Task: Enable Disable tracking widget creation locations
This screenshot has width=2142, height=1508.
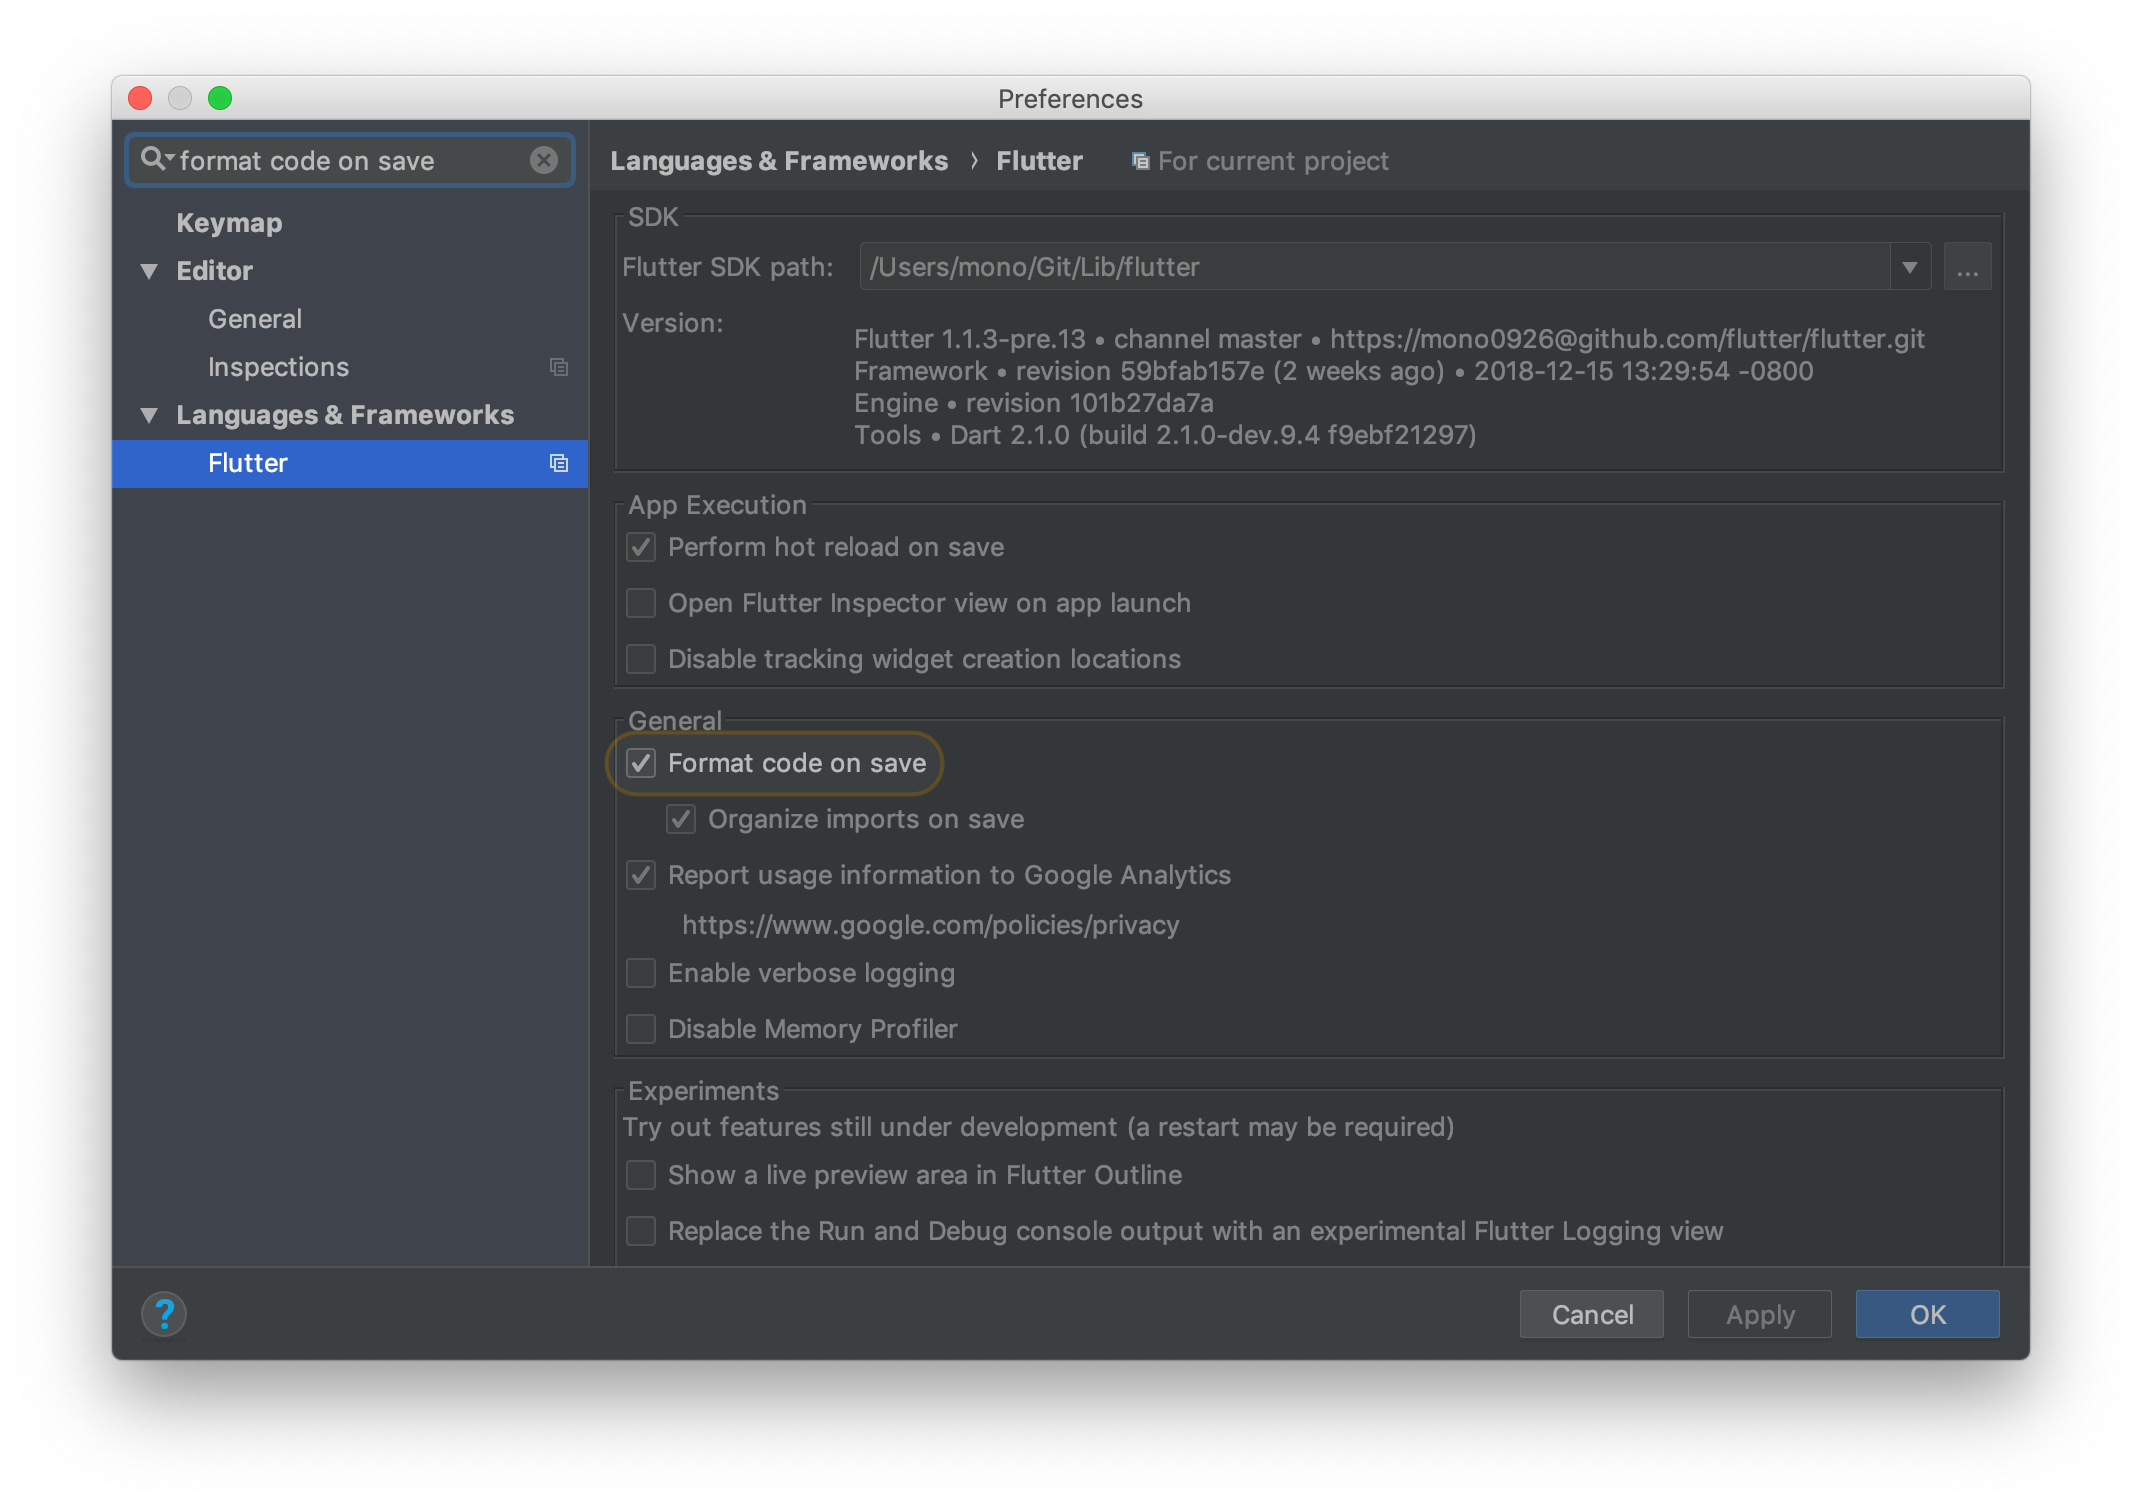Action: pos(641,659)
